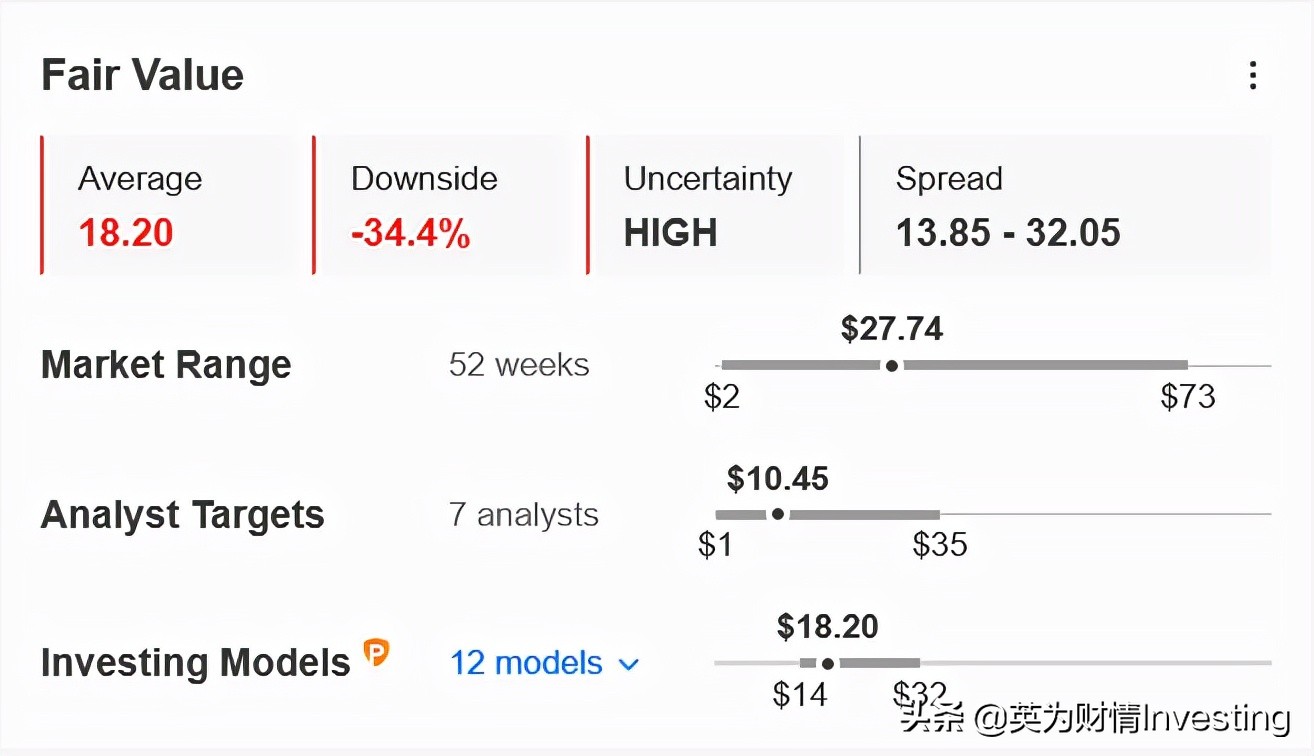This screenshot has width=1314, height=756.
Task: Click the $35 analyst target high label
Action: [940, 545]
